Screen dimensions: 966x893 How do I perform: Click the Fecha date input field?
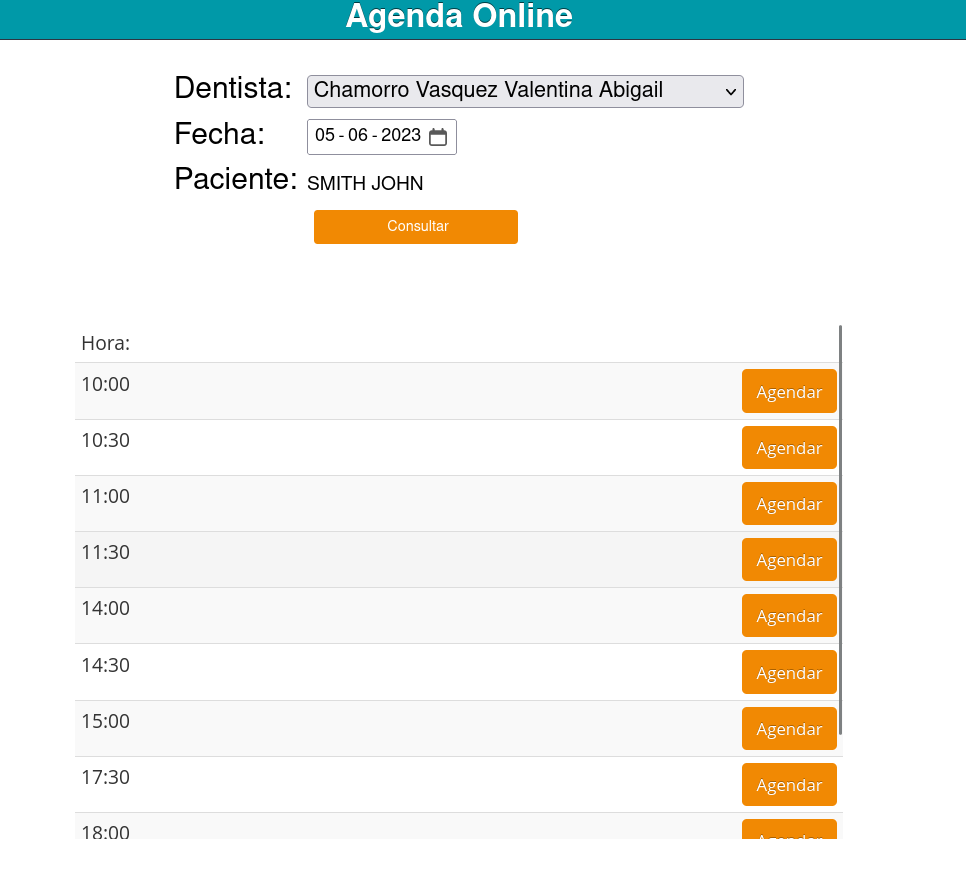coord(381,137)
